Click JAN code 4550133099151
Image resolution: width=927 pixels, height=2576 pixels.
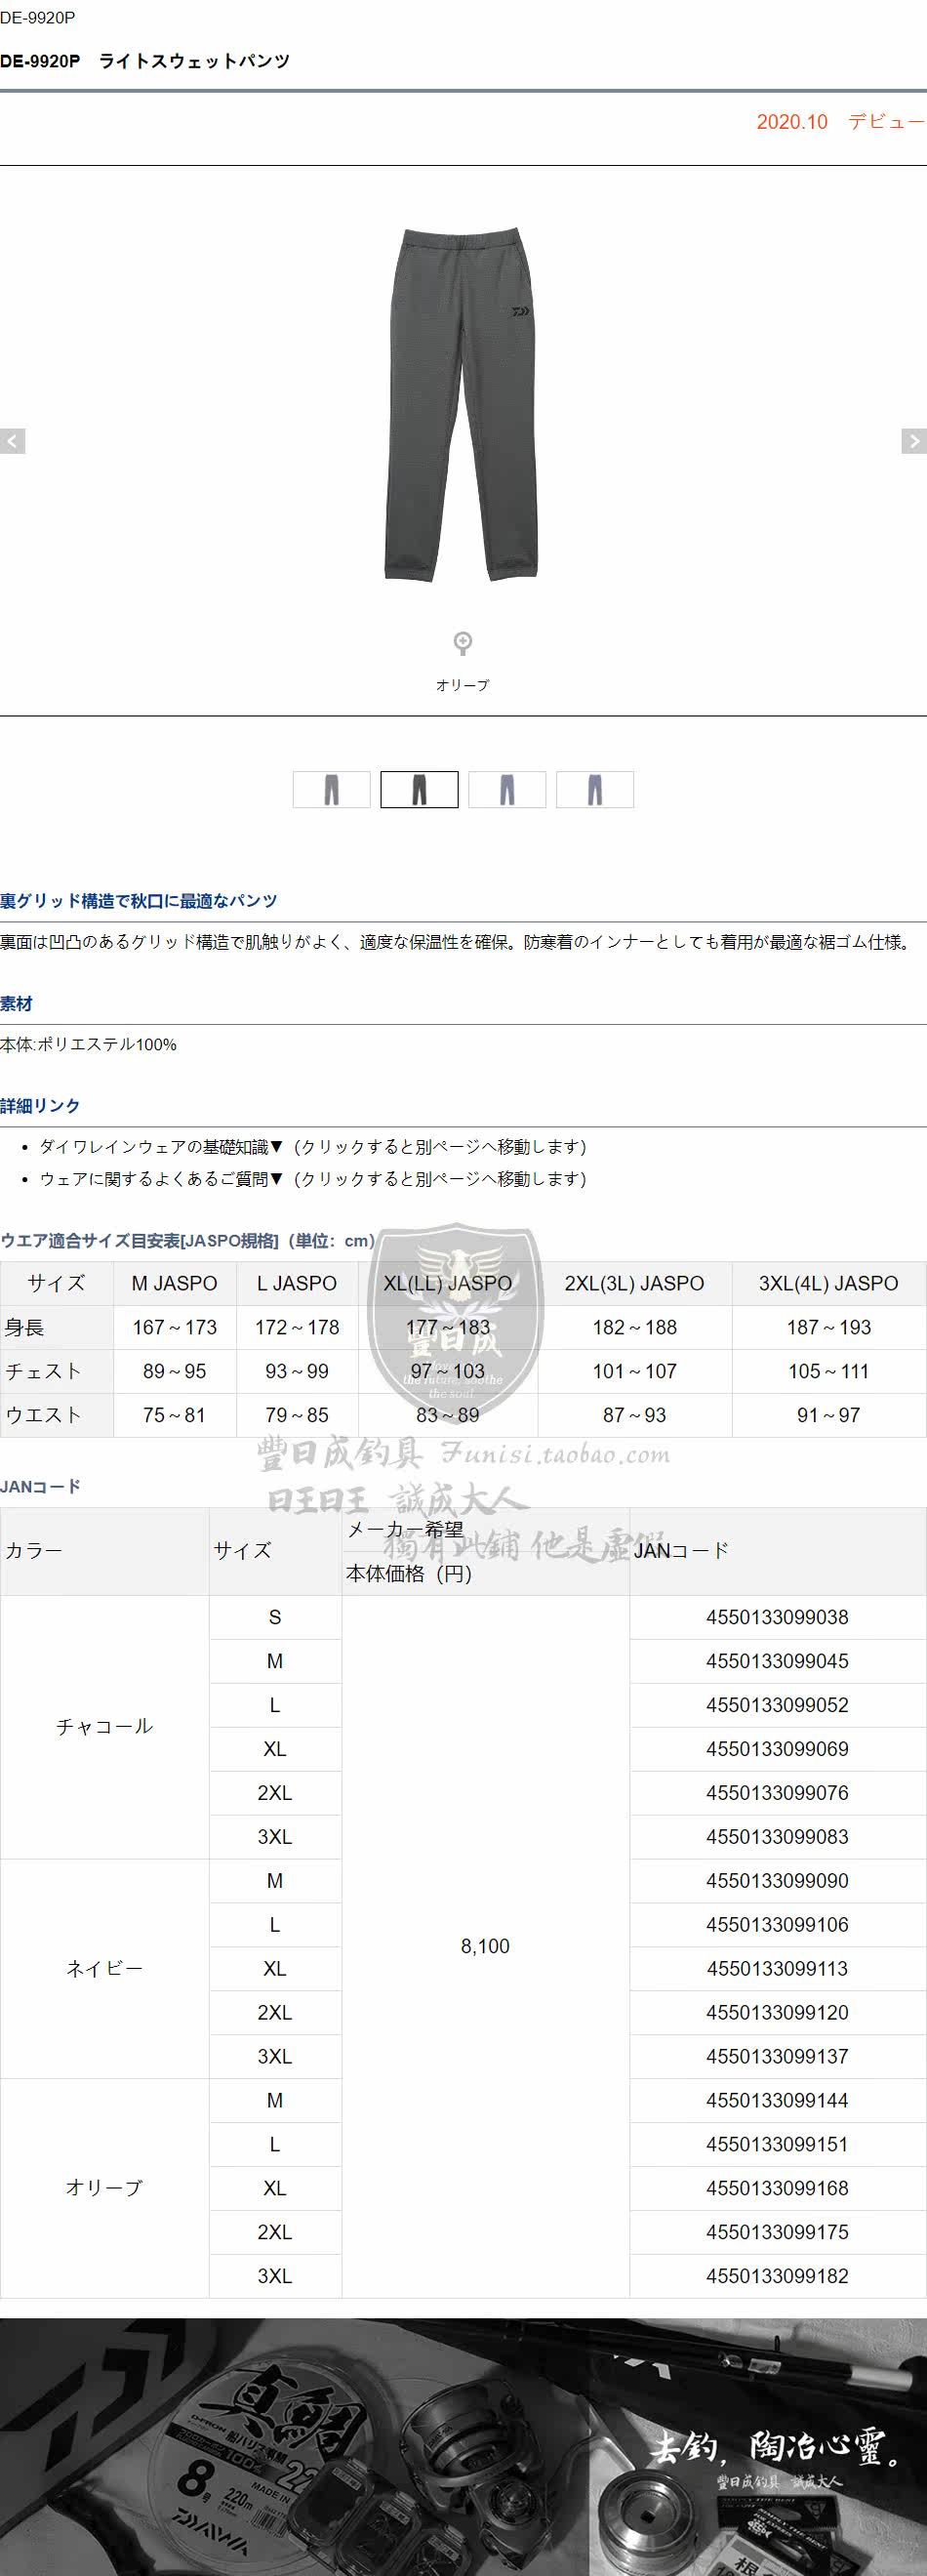pyautogui.click(x=778, y=2145)
